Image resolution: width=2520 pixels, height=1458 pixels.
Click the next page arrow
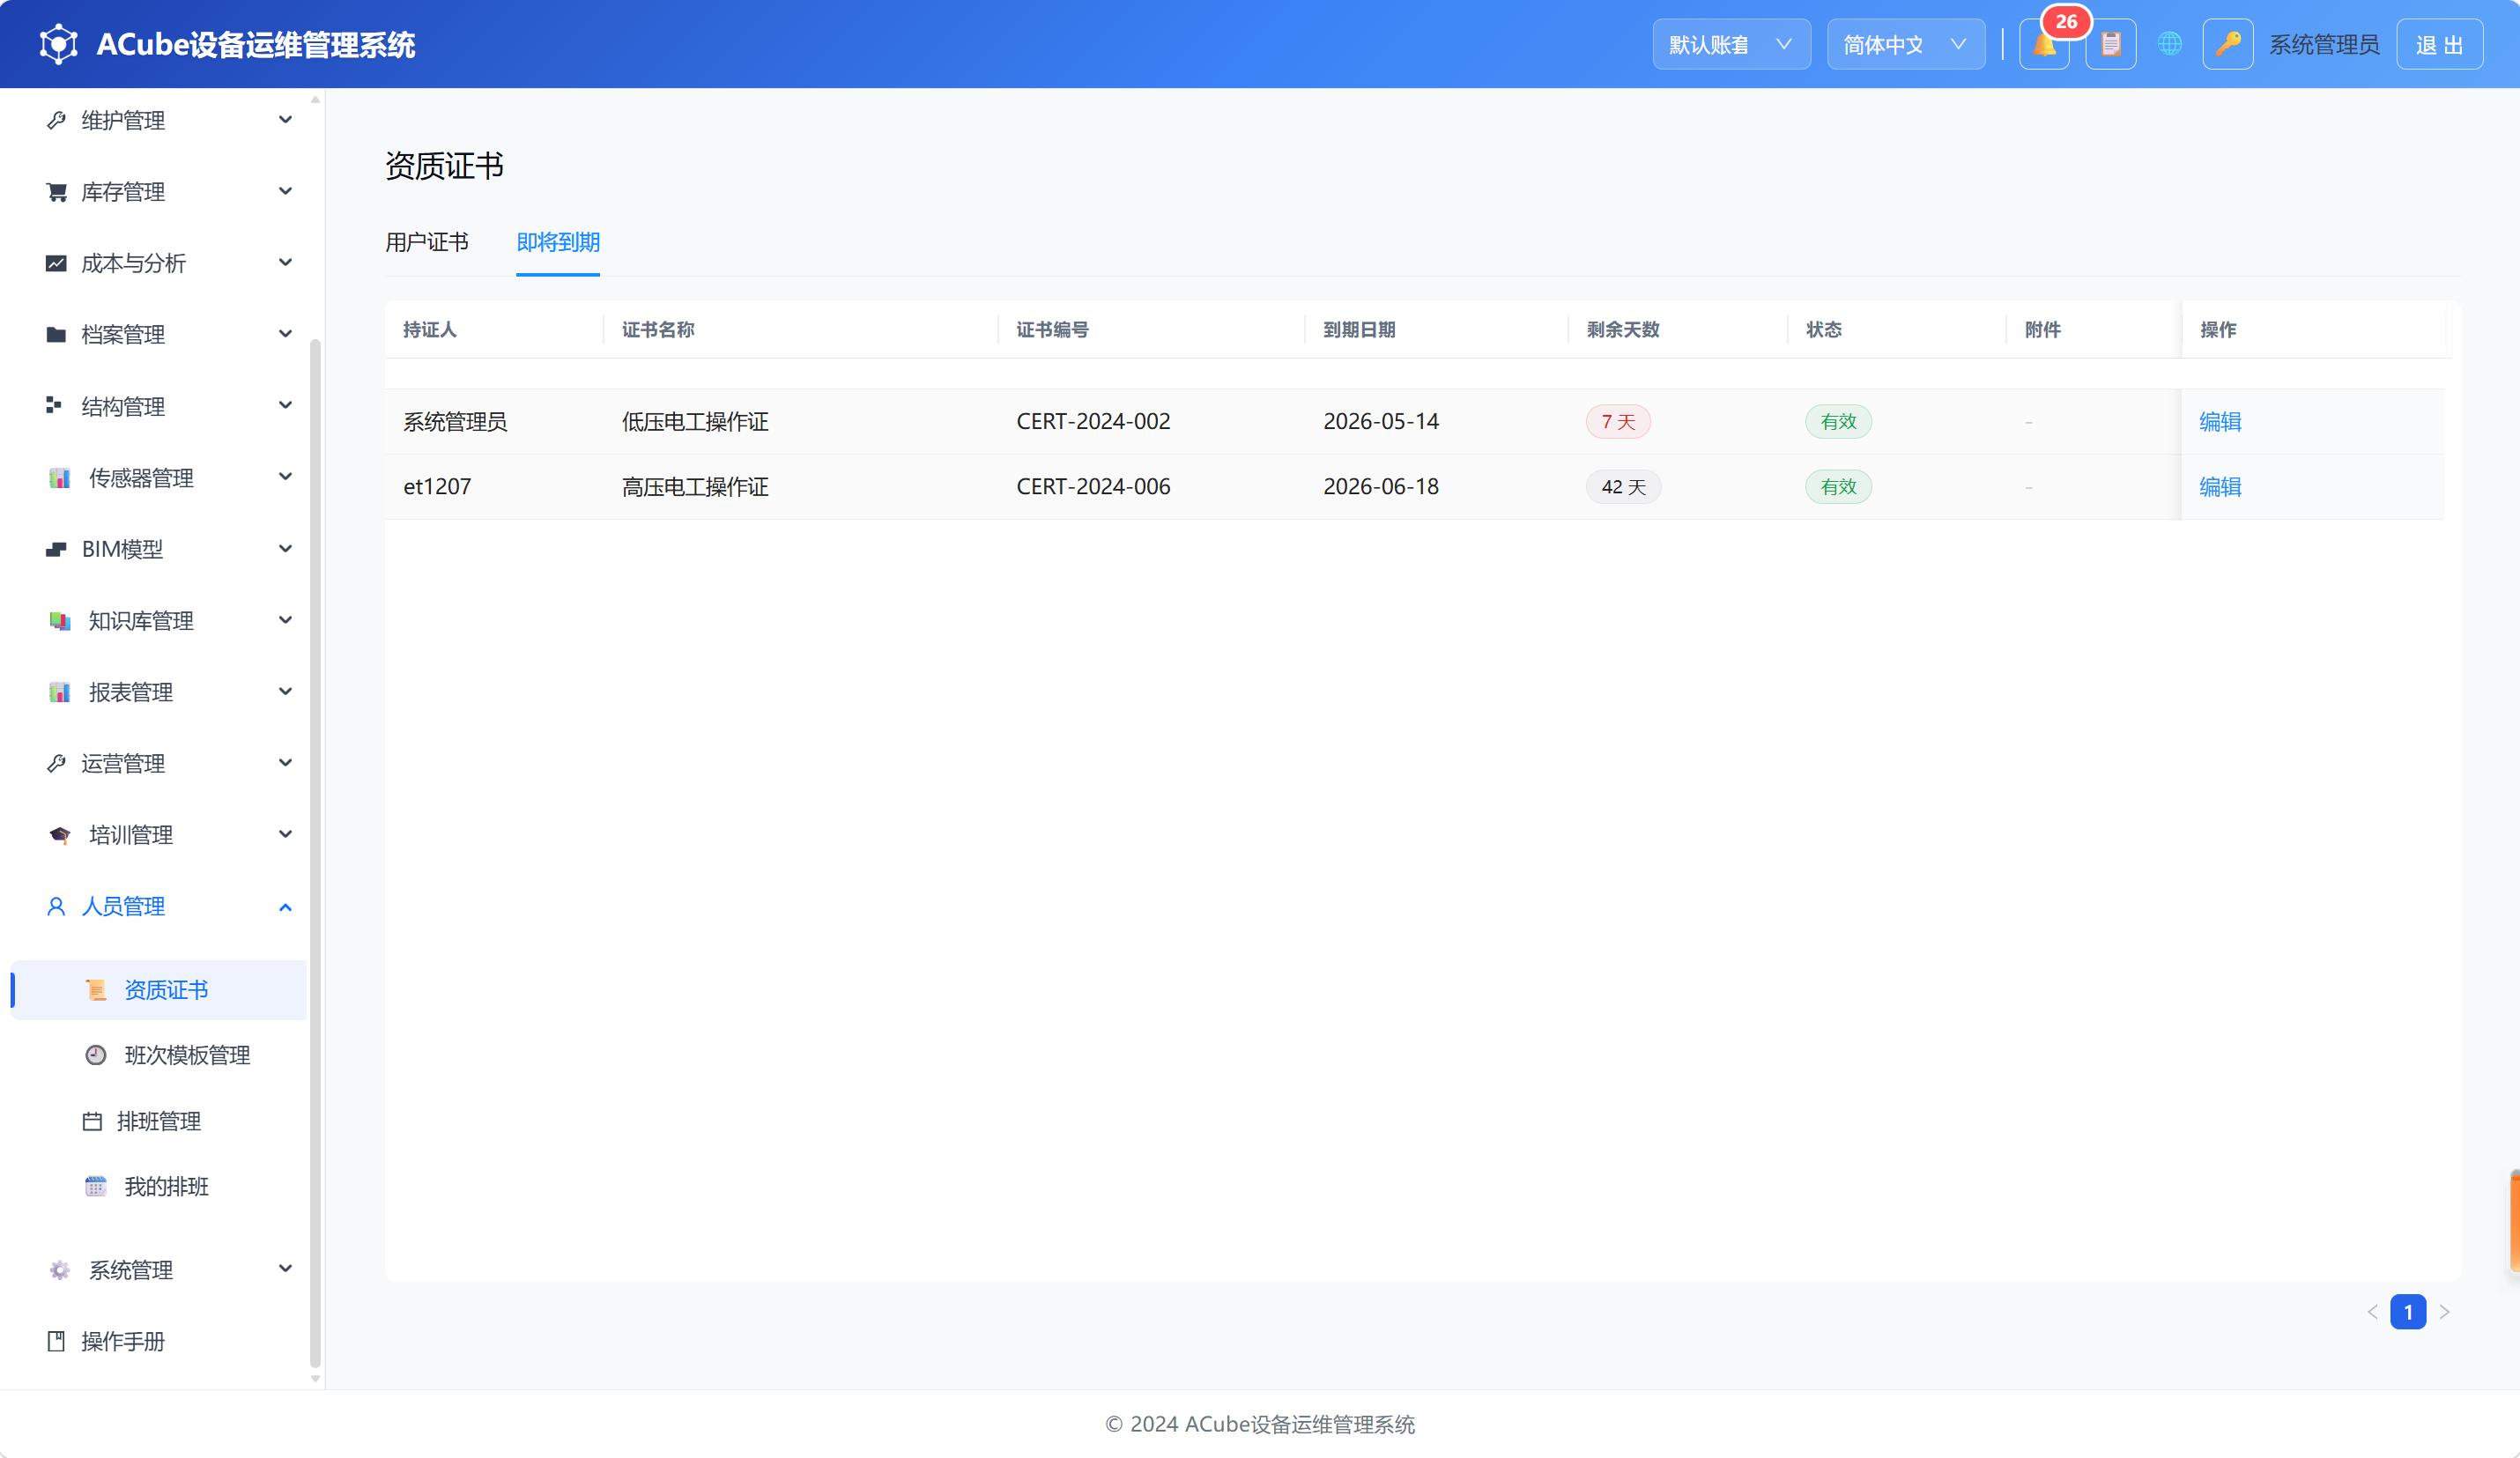(2444, 1312)
